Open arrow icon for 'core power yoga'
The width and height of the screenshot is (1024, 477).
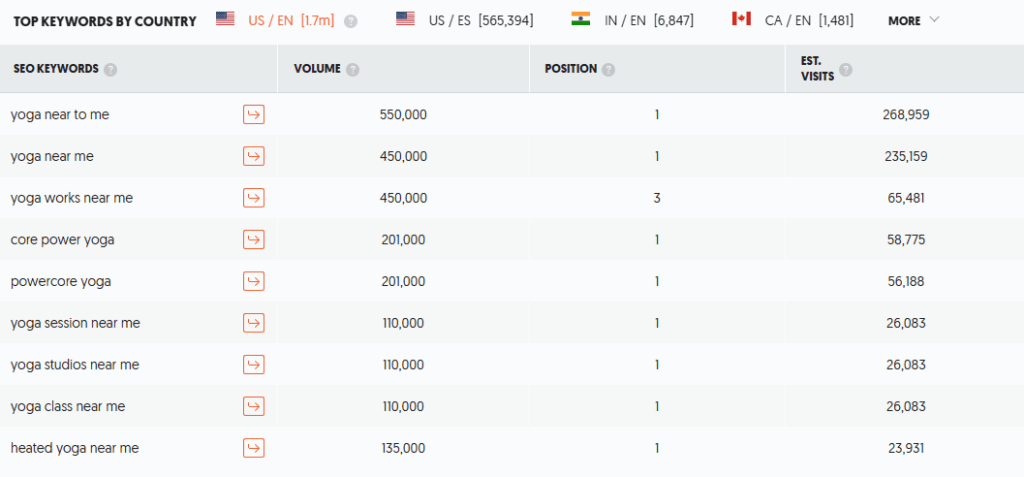point(253,240)
